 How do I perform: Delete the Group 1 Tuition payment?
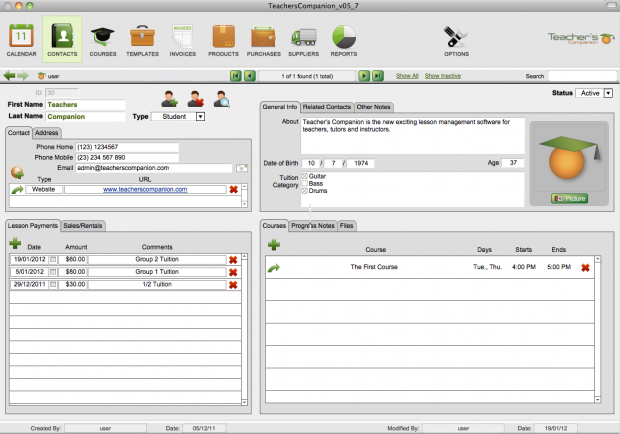[233, 272]
